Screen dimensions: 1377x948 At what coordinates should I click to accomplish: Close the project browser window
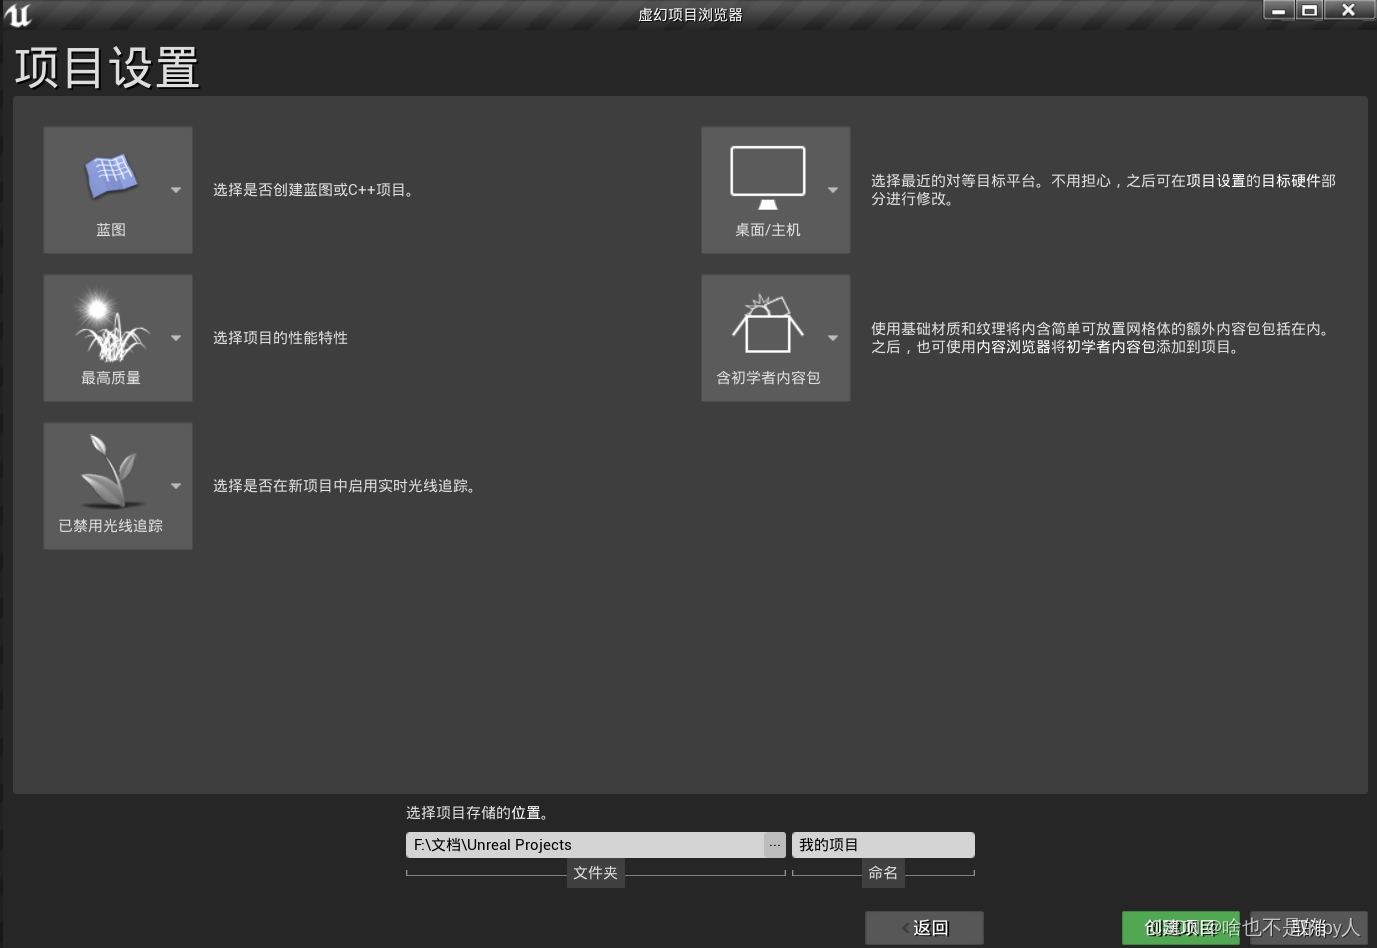tap(1349, 10)
